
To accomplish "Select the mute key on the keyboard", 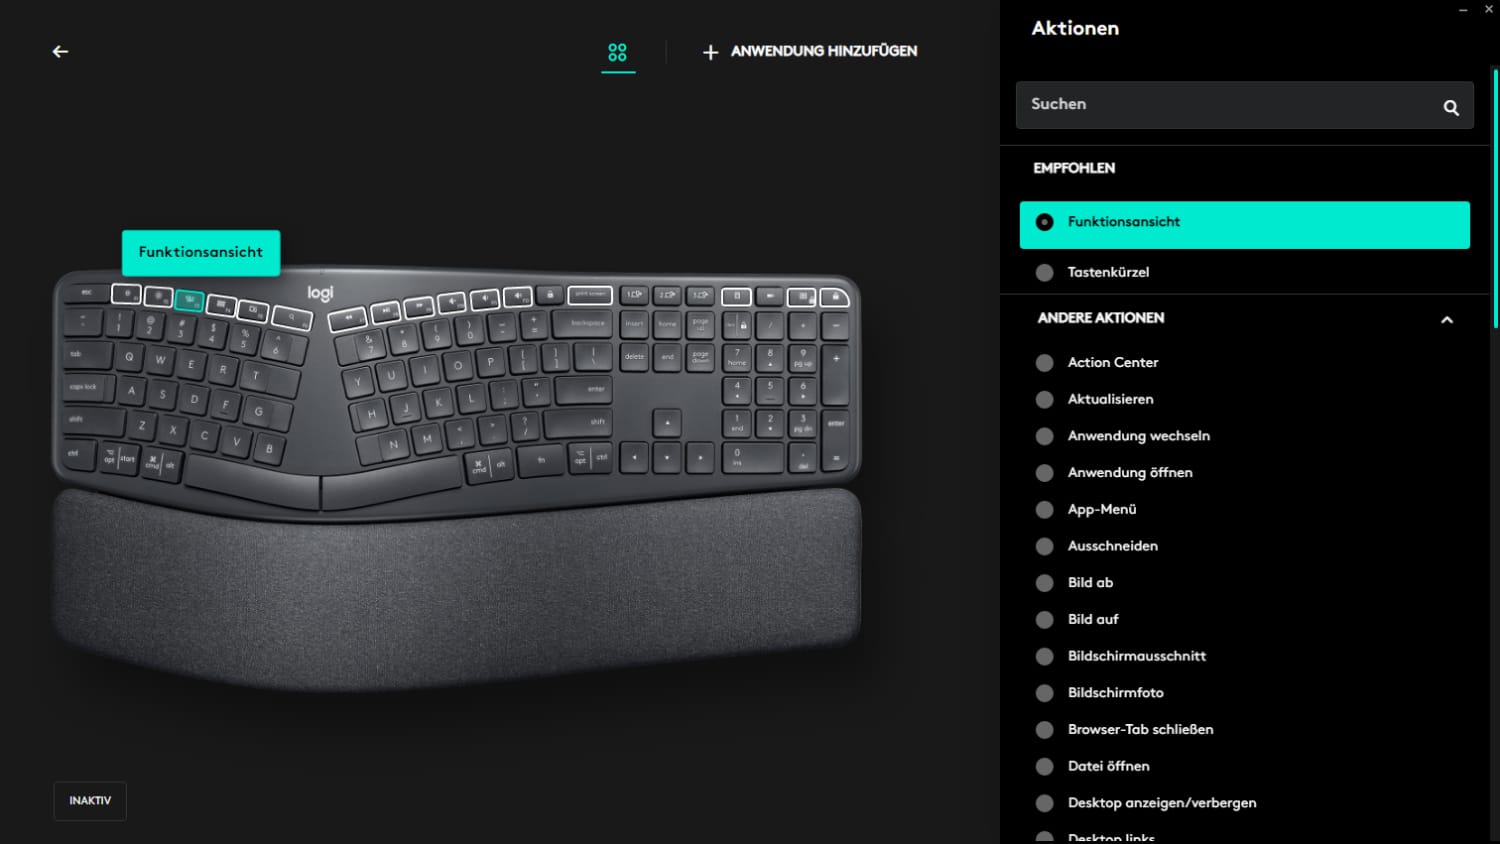I will pos(452,300).
